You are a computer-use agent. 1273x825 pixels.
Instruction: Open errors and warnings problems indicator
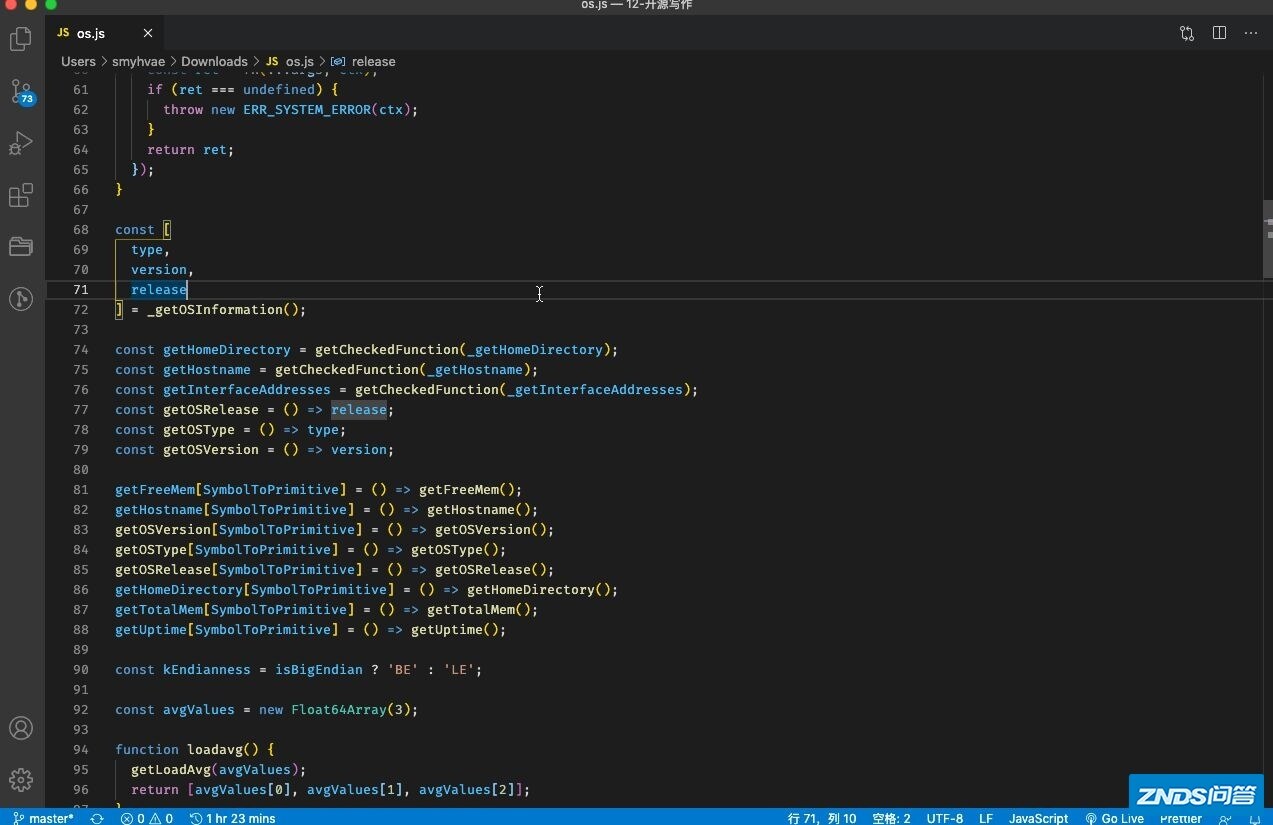[146, 818]
